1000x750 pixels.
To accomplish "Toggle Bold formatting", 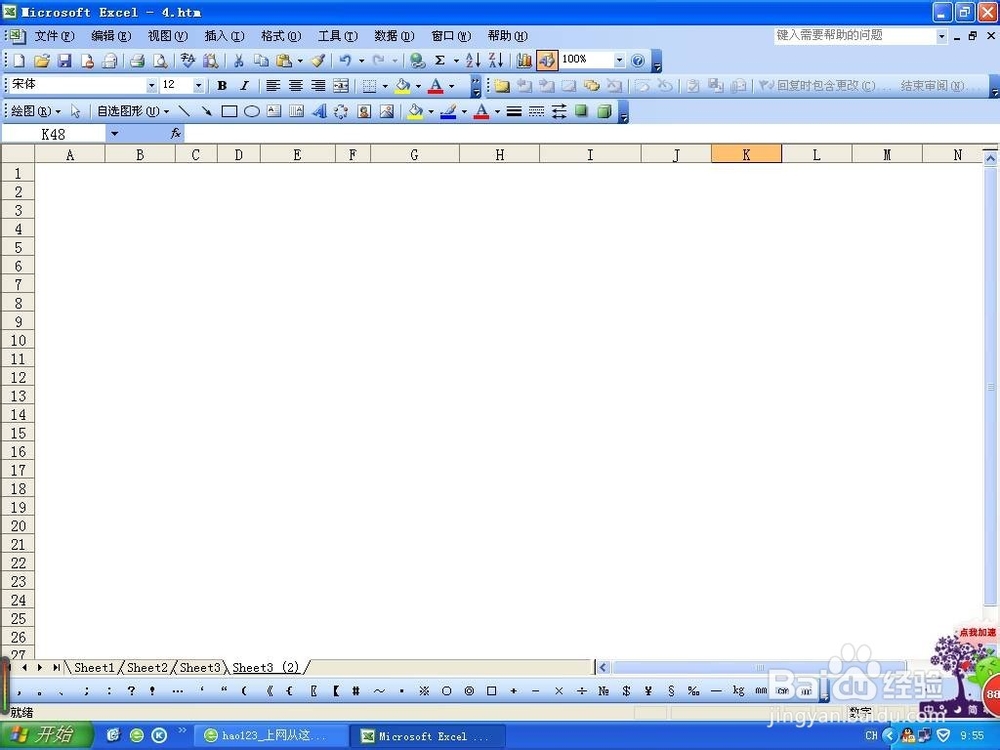I will point(222,85).
